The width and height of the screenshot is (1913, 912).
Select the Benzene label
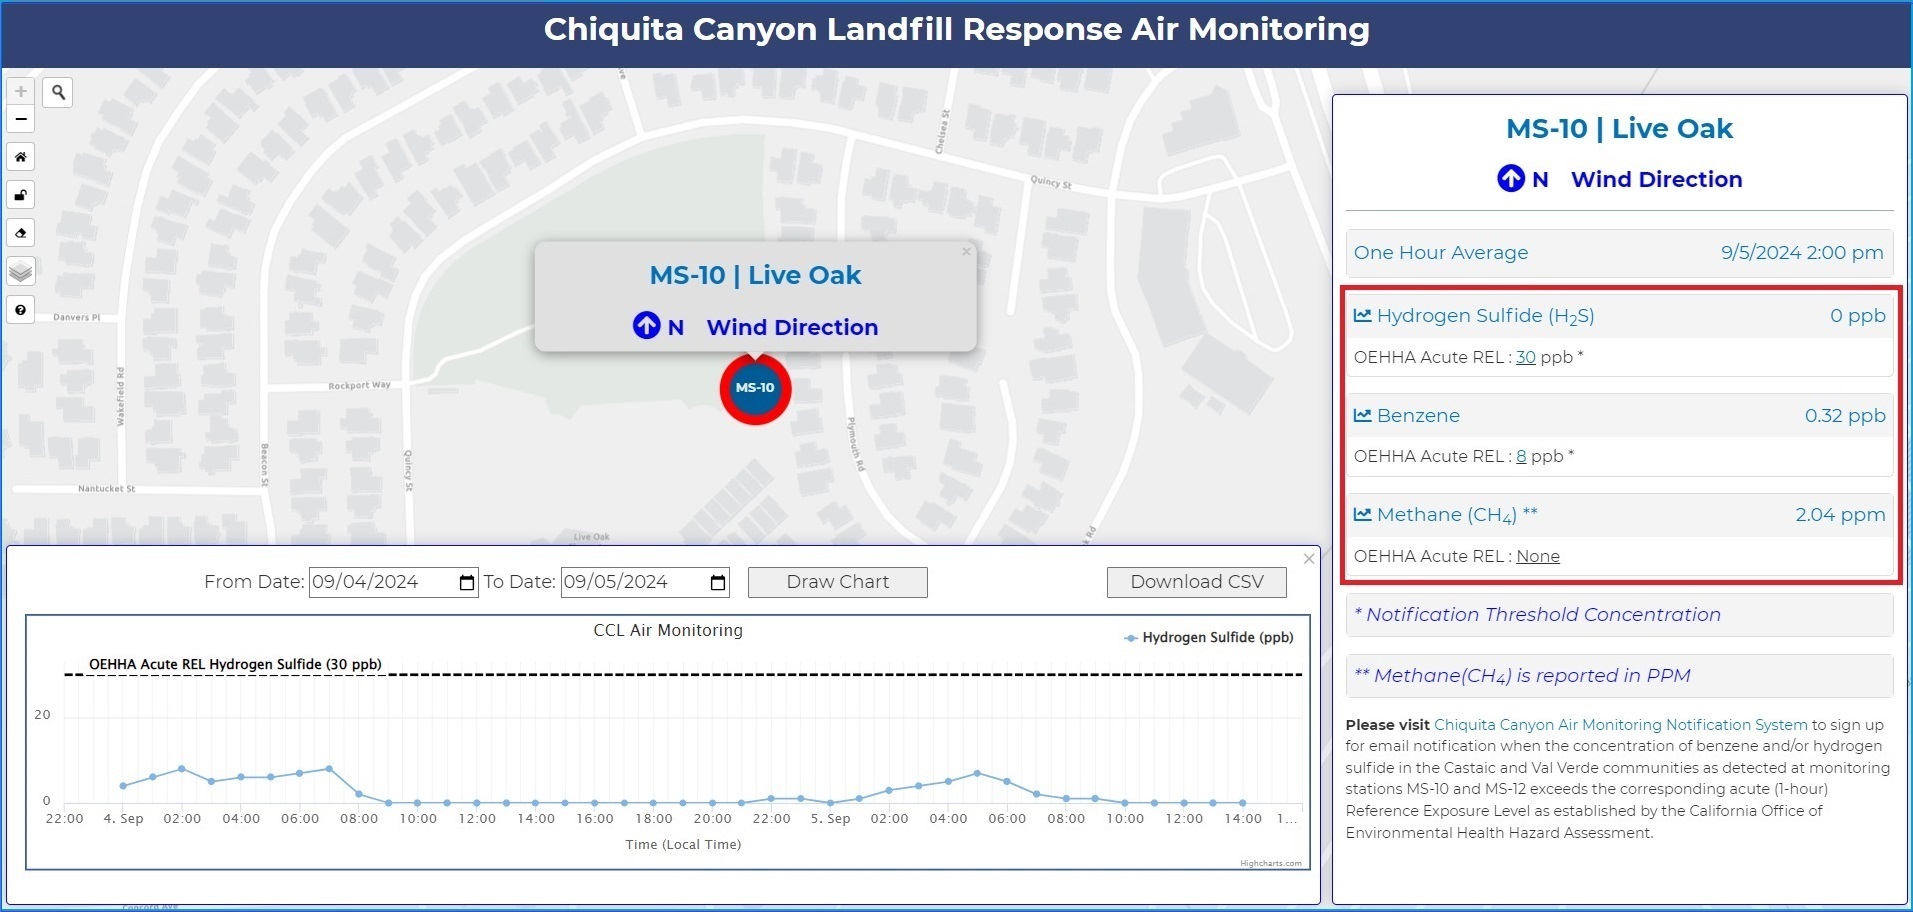1418,415
